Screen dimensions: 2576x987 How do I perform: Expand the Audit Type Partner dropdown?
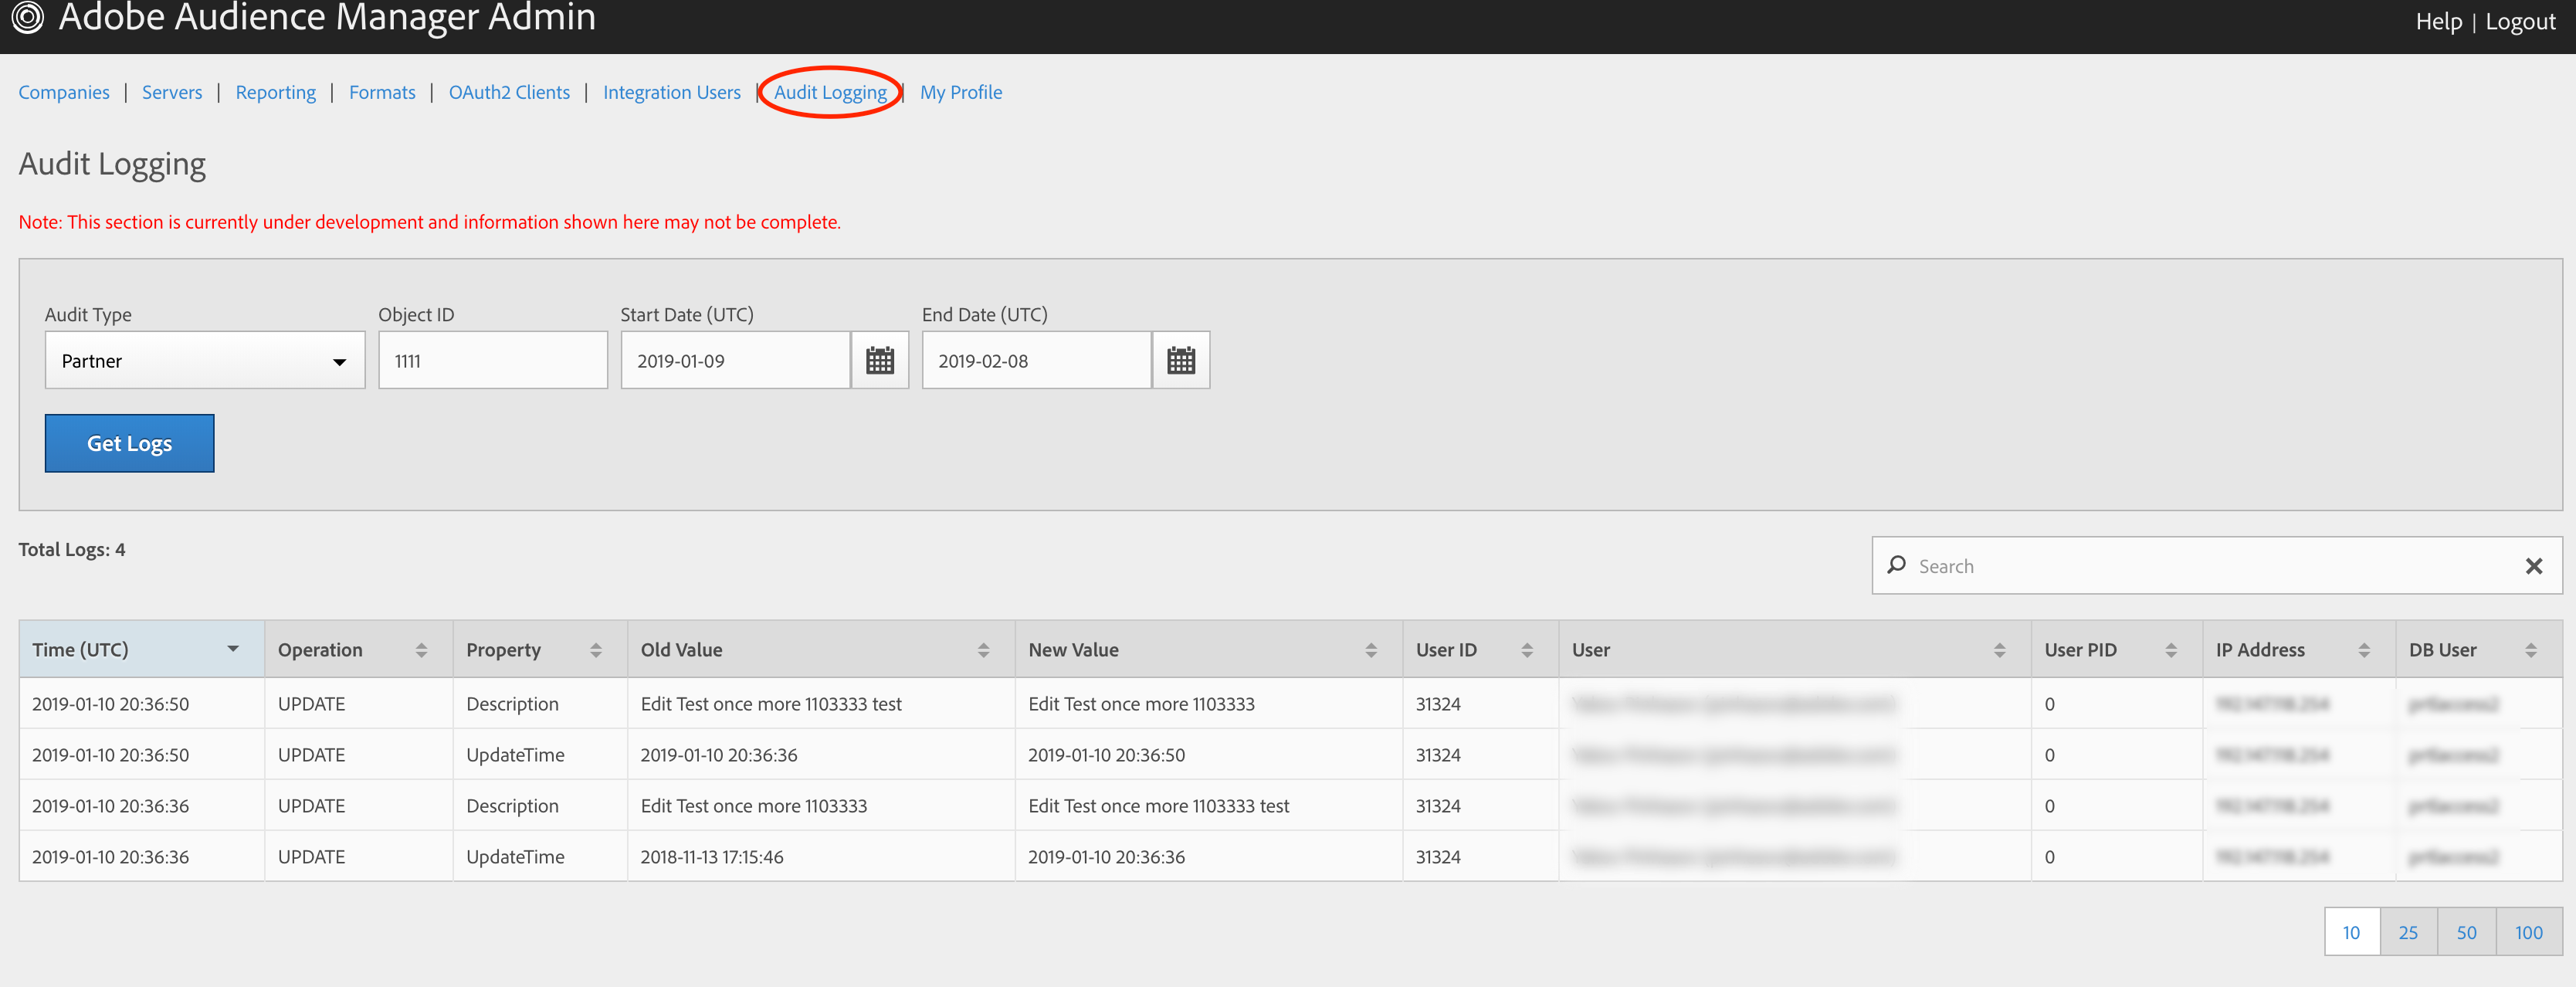(x=205, y=360)
